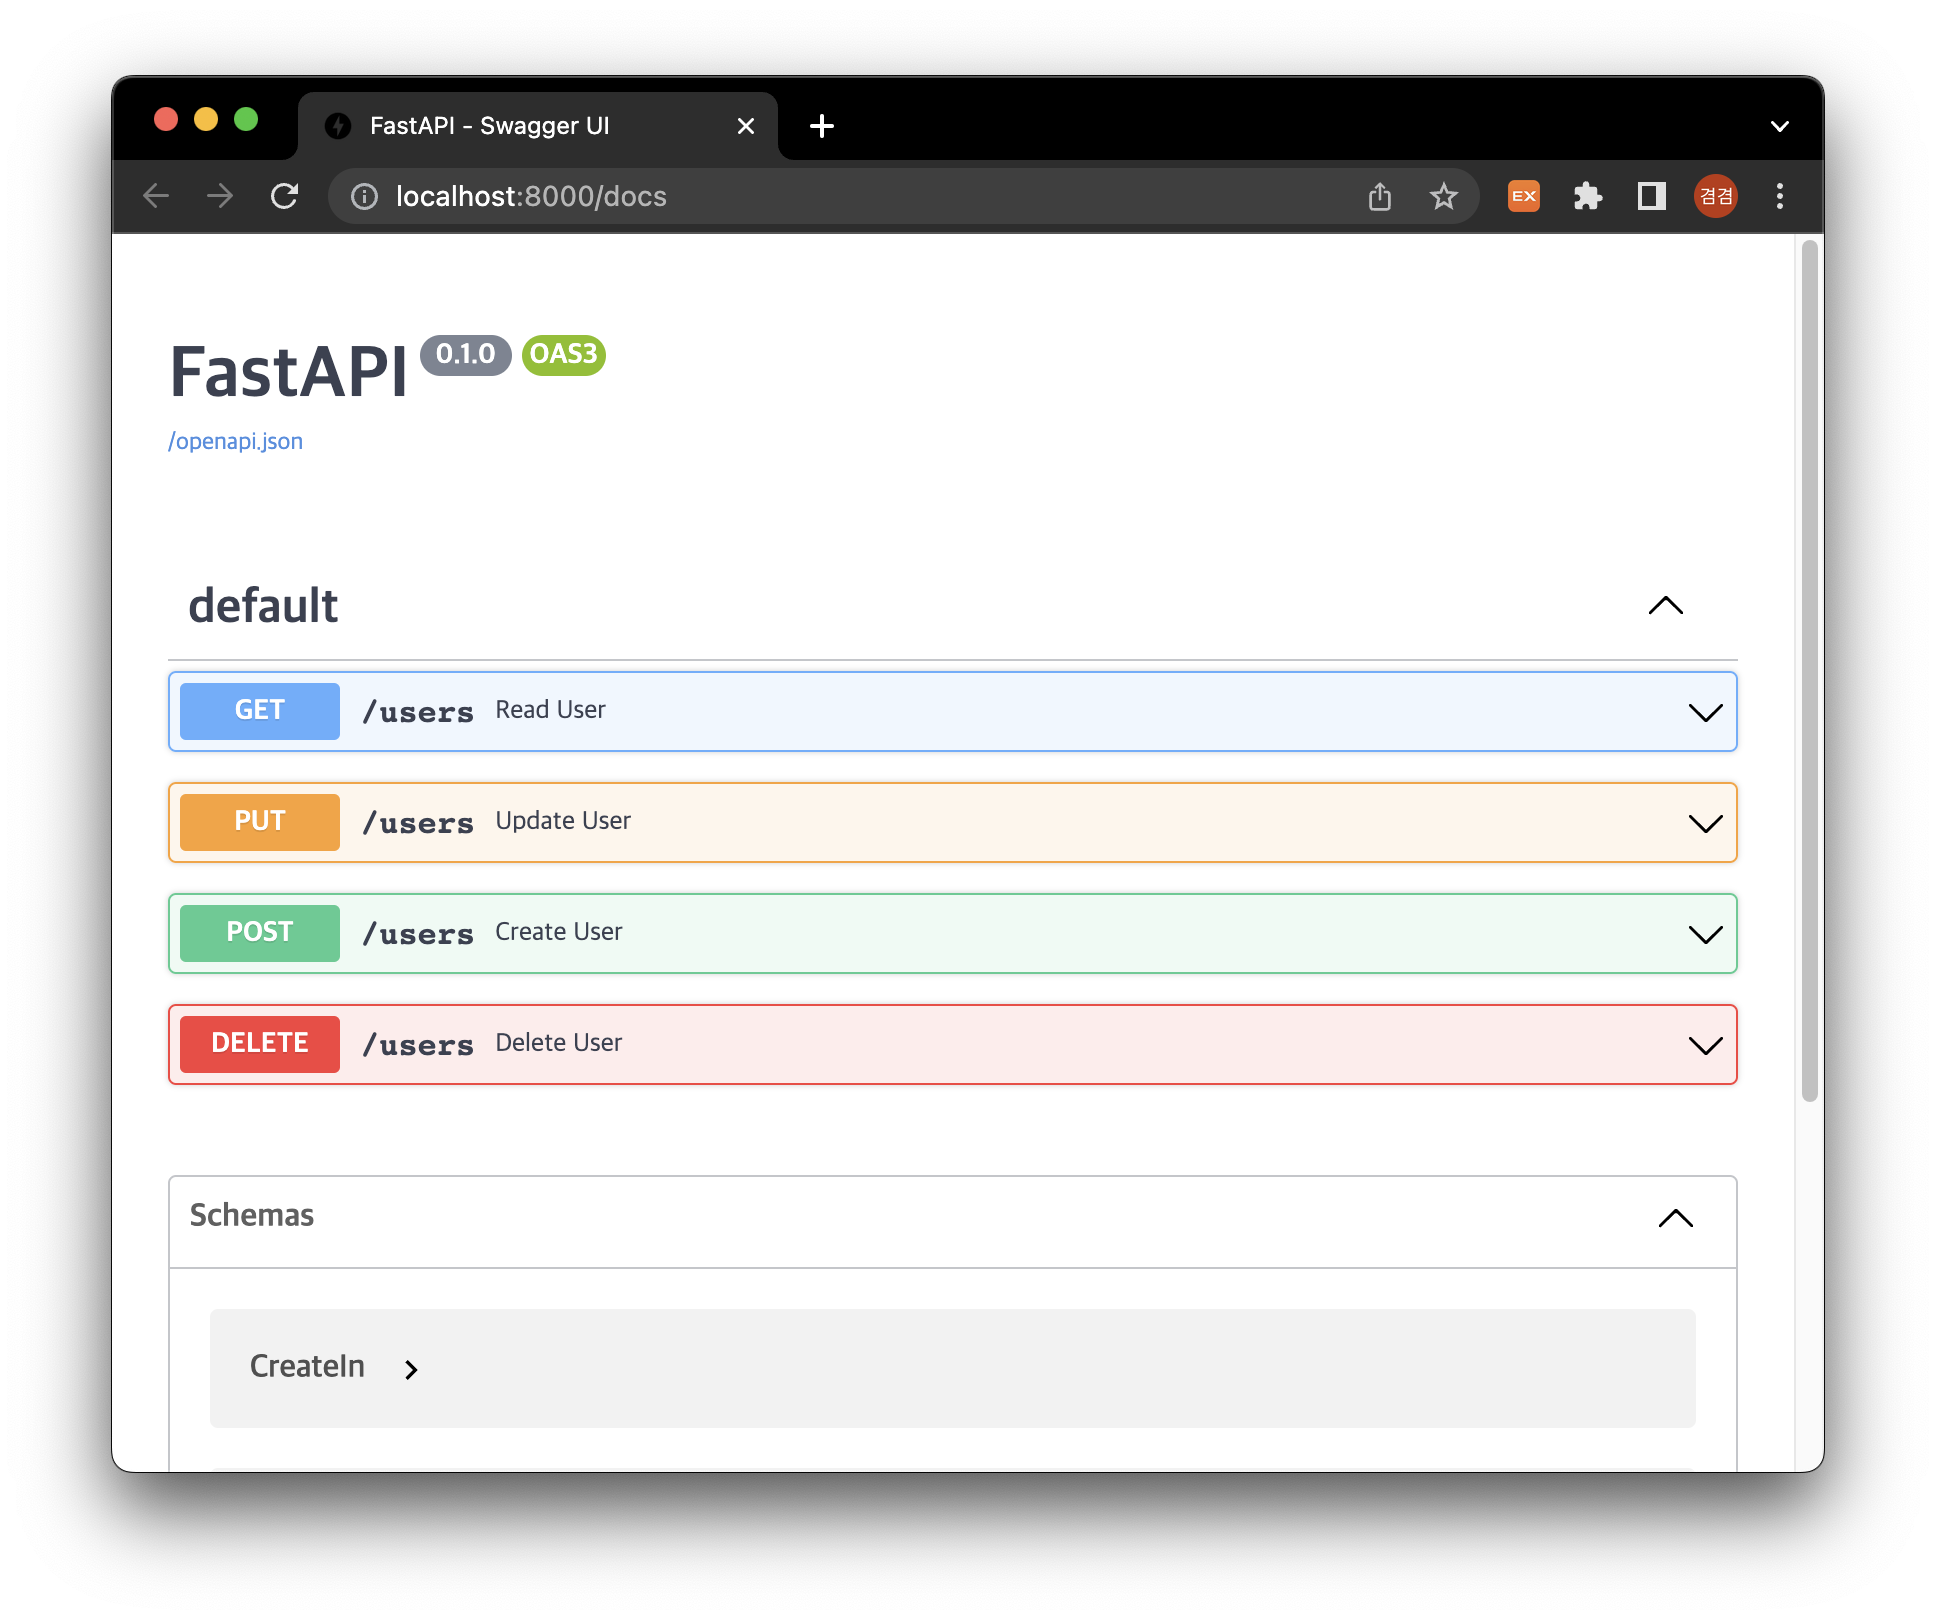Expand the GET /users operation

click(950, 711)
